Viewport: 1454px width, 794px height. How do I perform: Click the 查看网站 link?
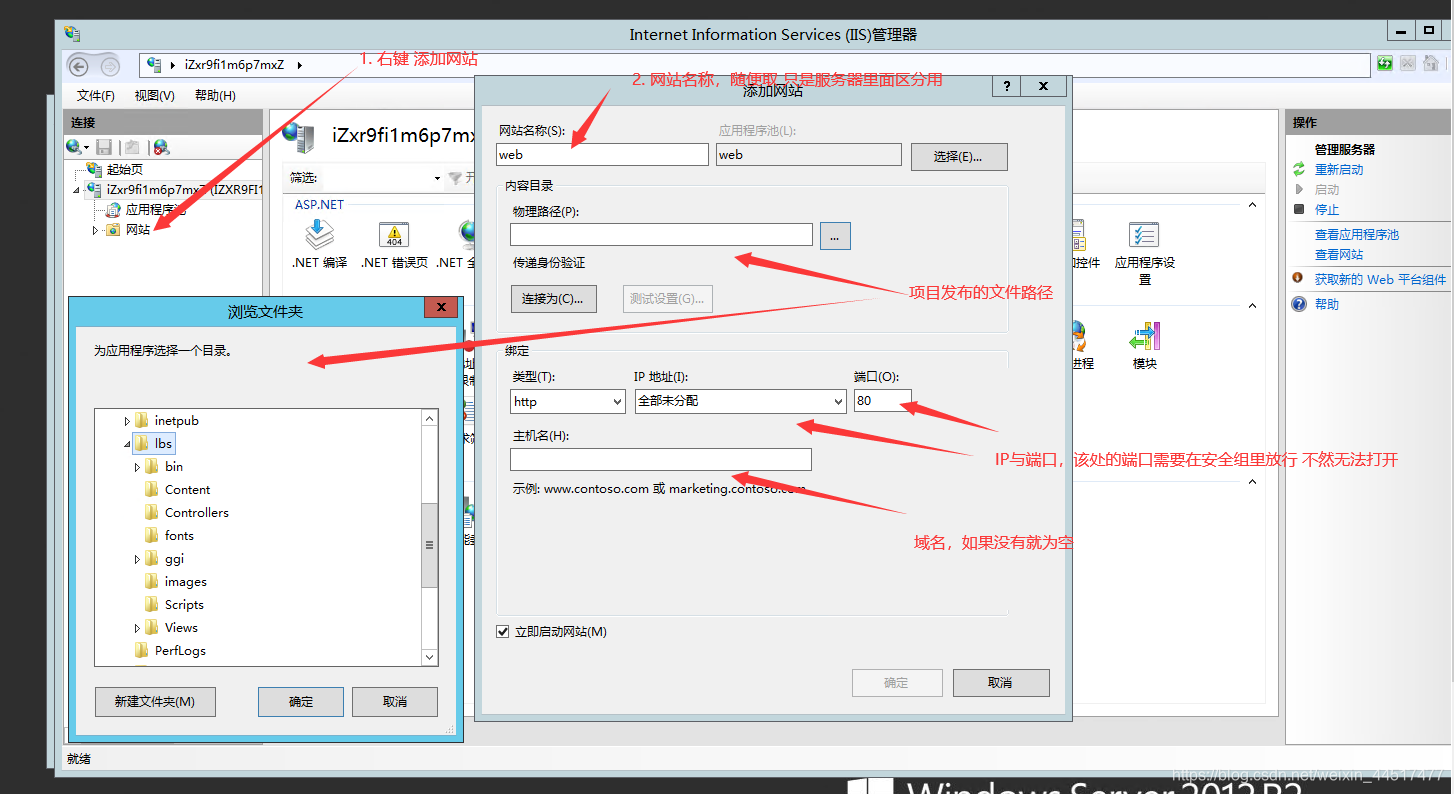click(1339, 255)
